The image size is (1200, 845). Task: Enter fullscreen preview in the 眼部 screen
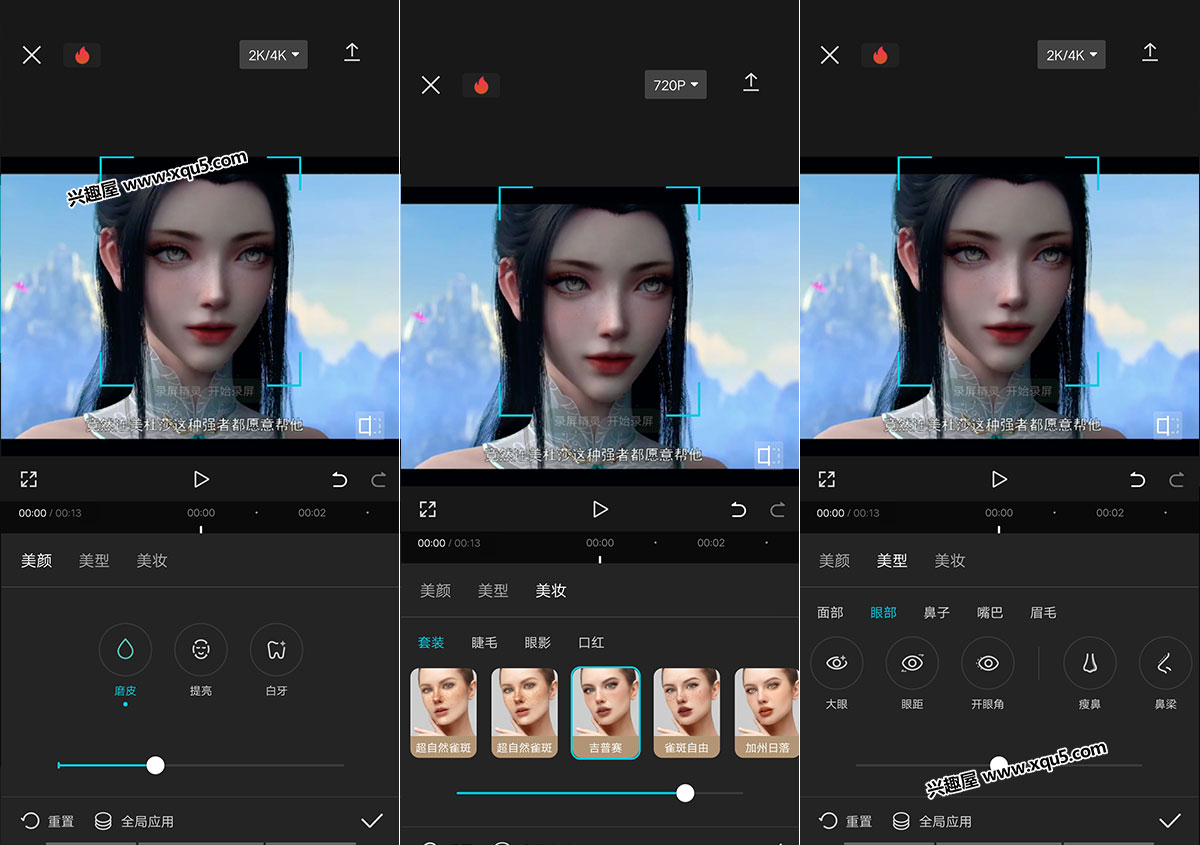click(827, 480)
